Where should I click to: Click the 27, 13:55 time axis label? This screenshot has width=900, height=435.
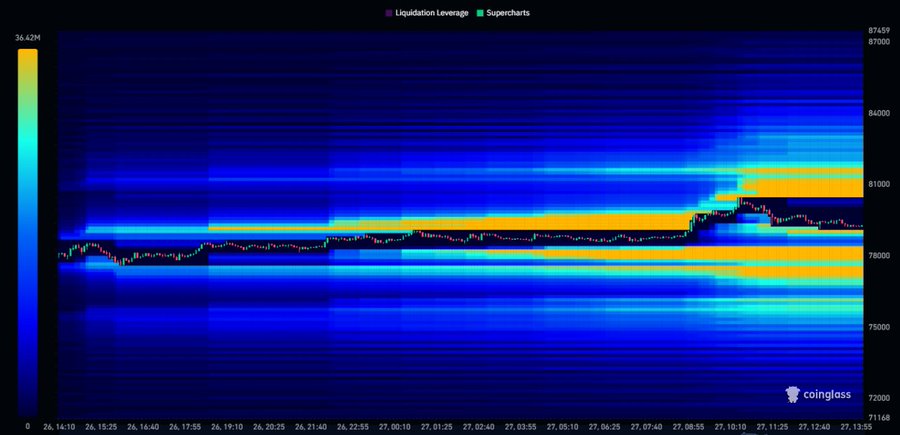point(856,427)
